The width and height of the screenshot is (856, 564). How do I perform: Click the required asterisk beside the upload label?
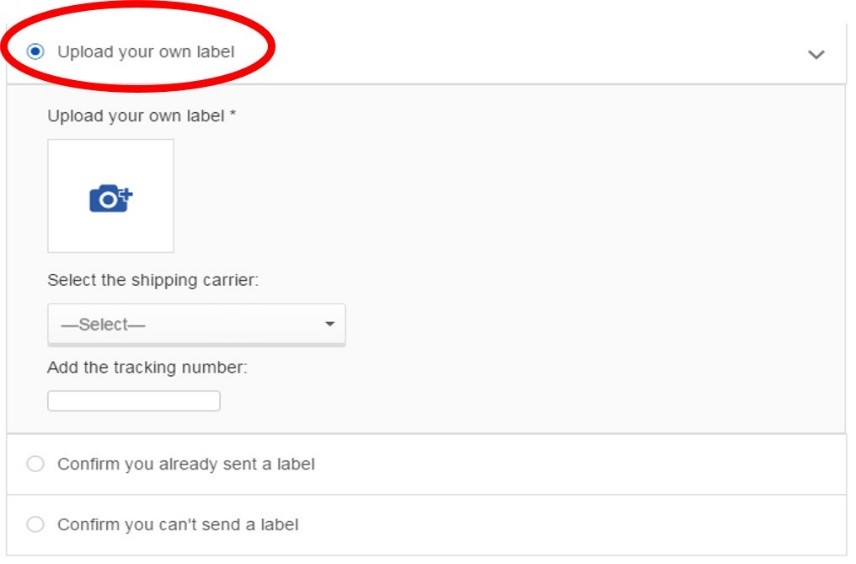tap(233, 115)
